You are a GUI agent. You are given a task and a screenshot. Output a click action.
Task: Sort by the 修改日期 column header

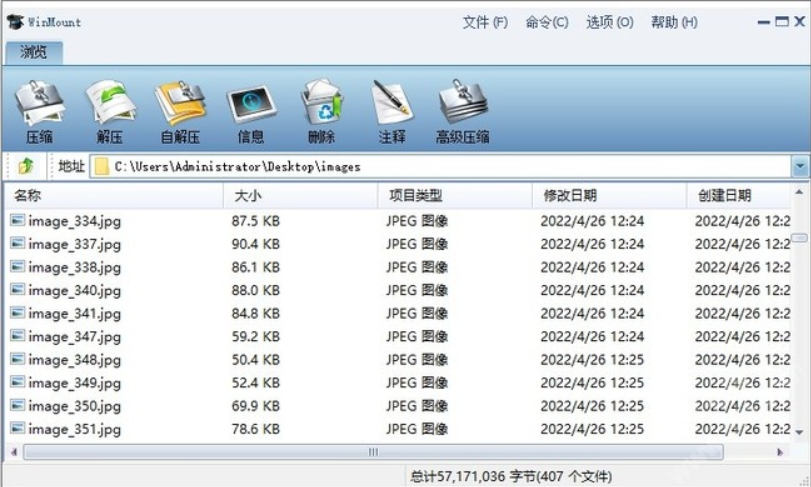[609, 195]
